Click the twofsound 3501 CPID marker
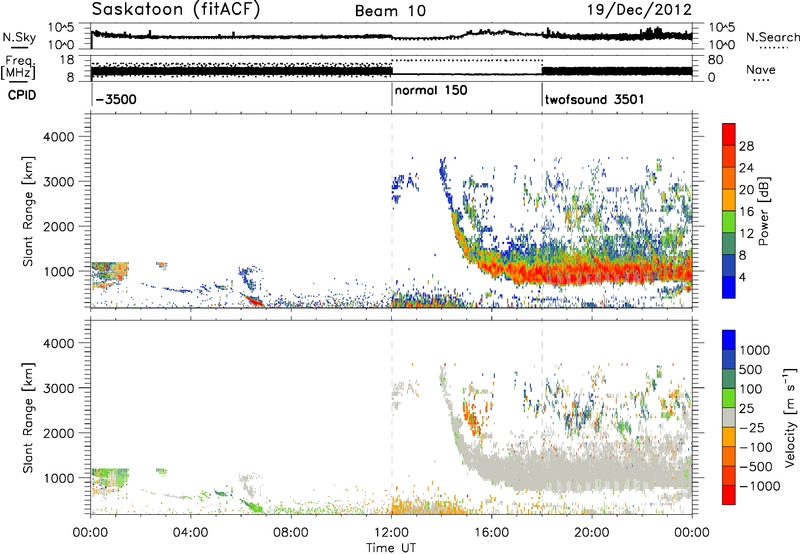This screenshot has width=800, height=554. tap(594, 99)
